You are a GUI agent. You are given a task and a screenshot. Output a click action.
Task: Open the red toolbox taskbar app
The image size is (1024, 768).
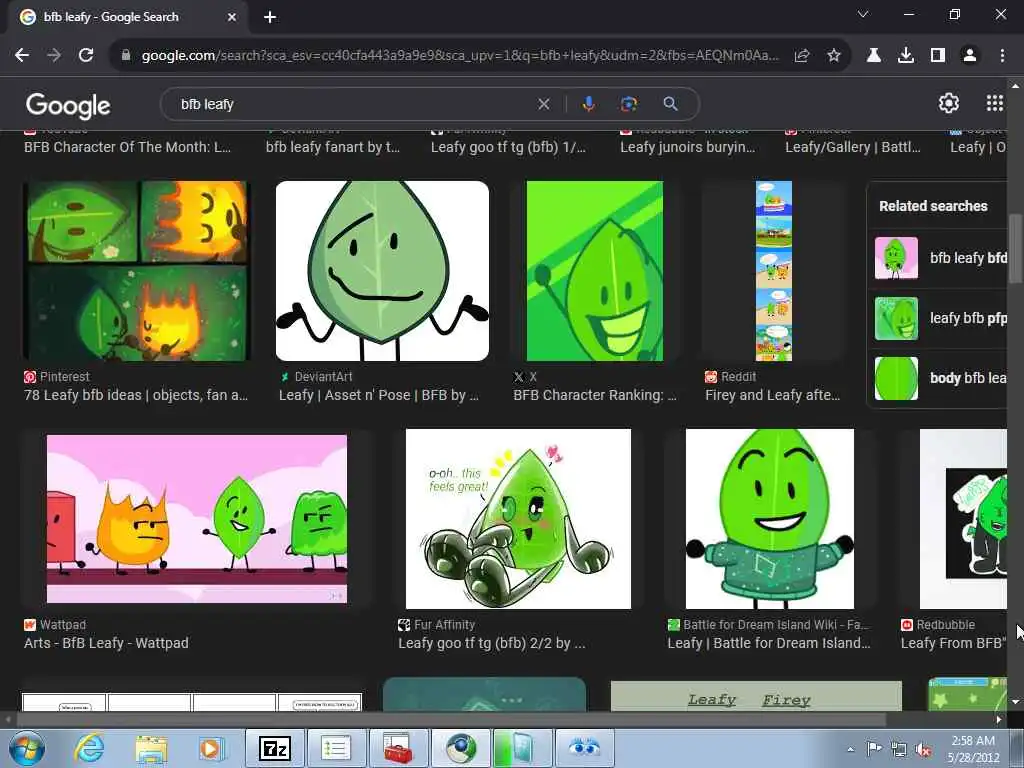click(398, 748)
